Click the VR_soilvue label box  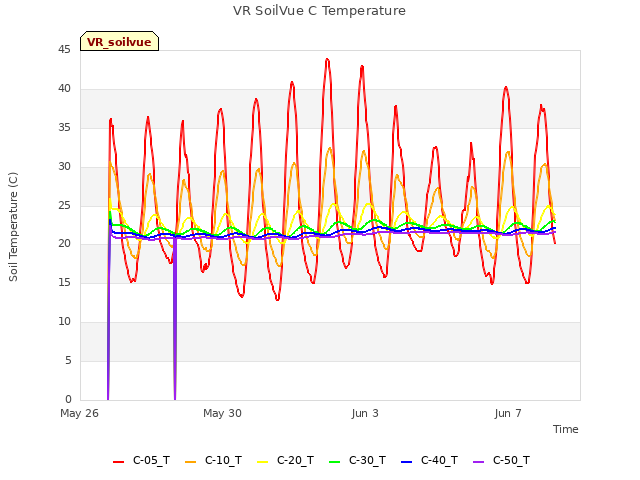[x=119, y=41]
